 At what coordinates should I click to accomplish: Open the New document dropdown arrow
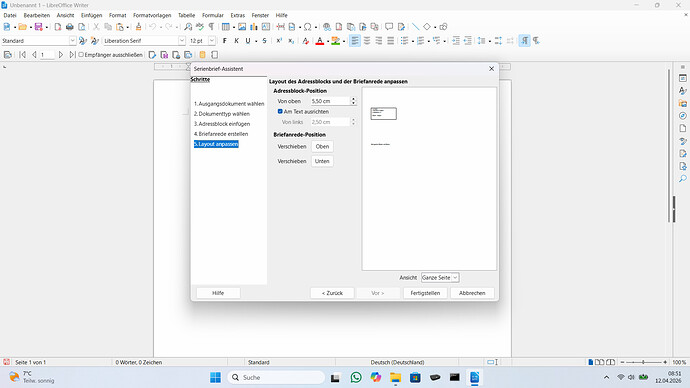[15, 27]
